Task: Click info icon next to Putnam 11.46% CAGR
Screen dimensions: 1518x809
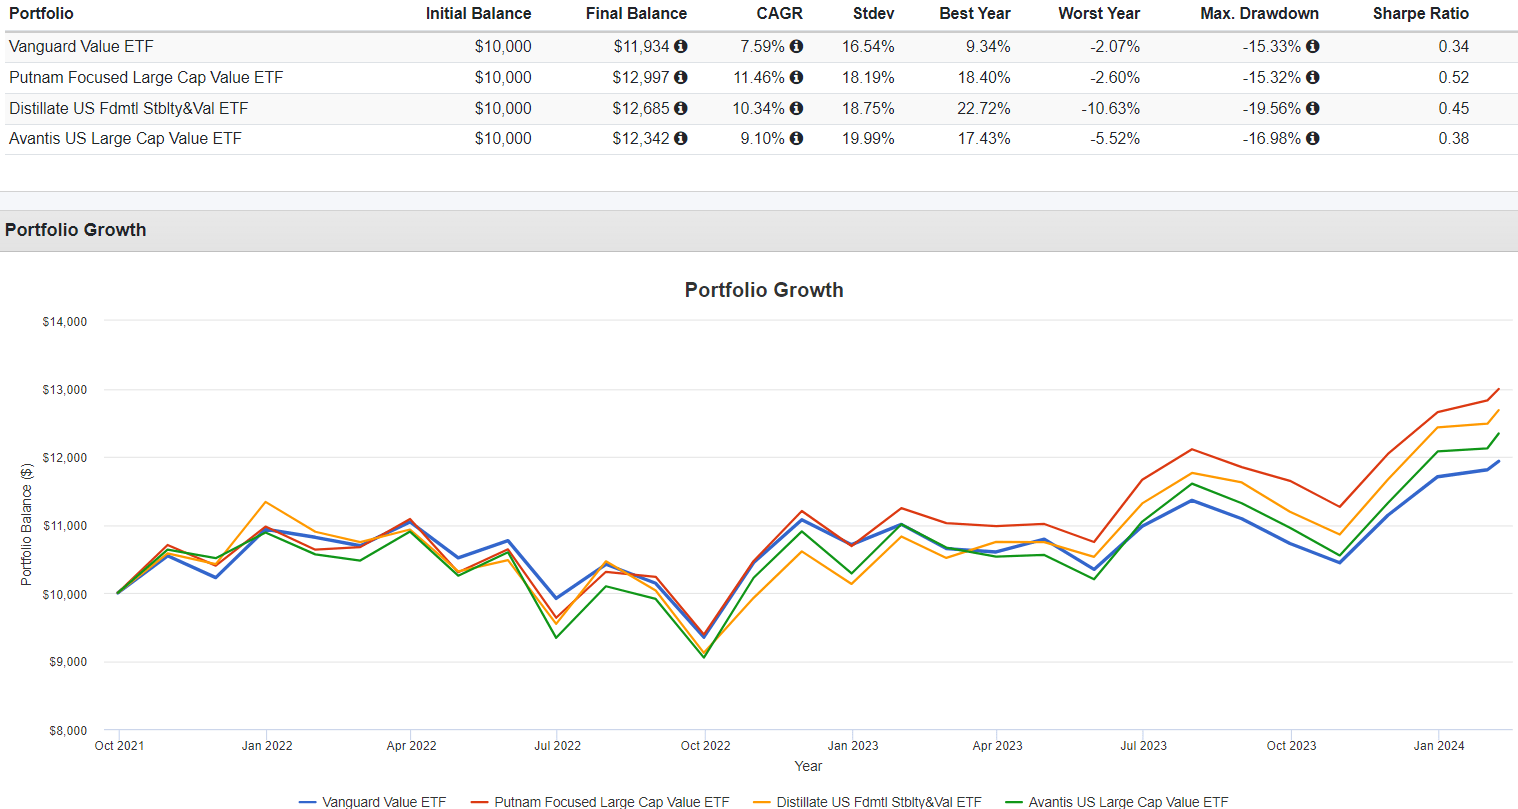Action: click(x=796, y=77)
